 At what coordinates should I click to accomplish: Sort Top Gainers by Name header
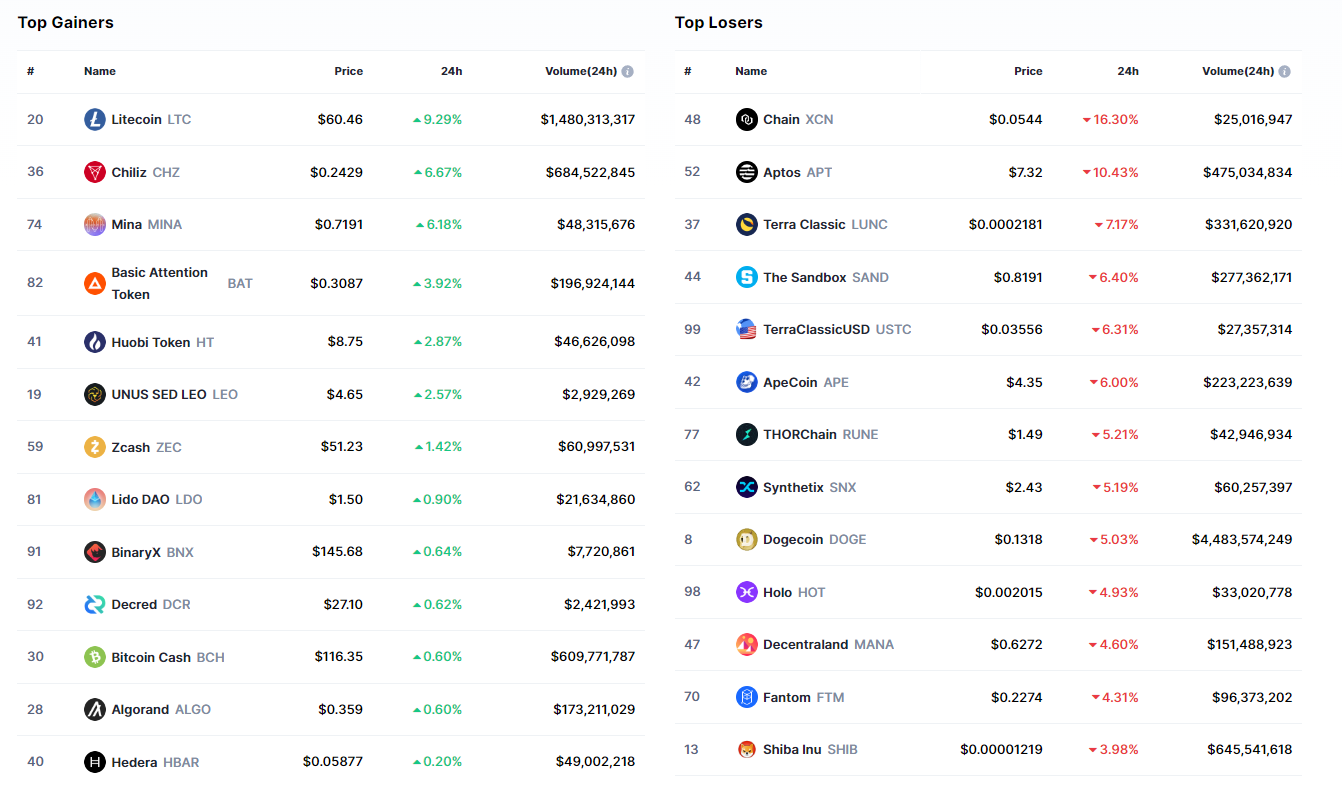click(100, 72)
